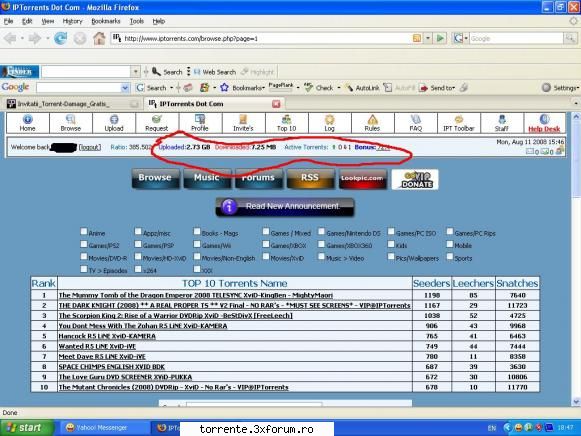581x436 pixels.
Task: Open the FAQ icon
Action: [x=415, y=119]
